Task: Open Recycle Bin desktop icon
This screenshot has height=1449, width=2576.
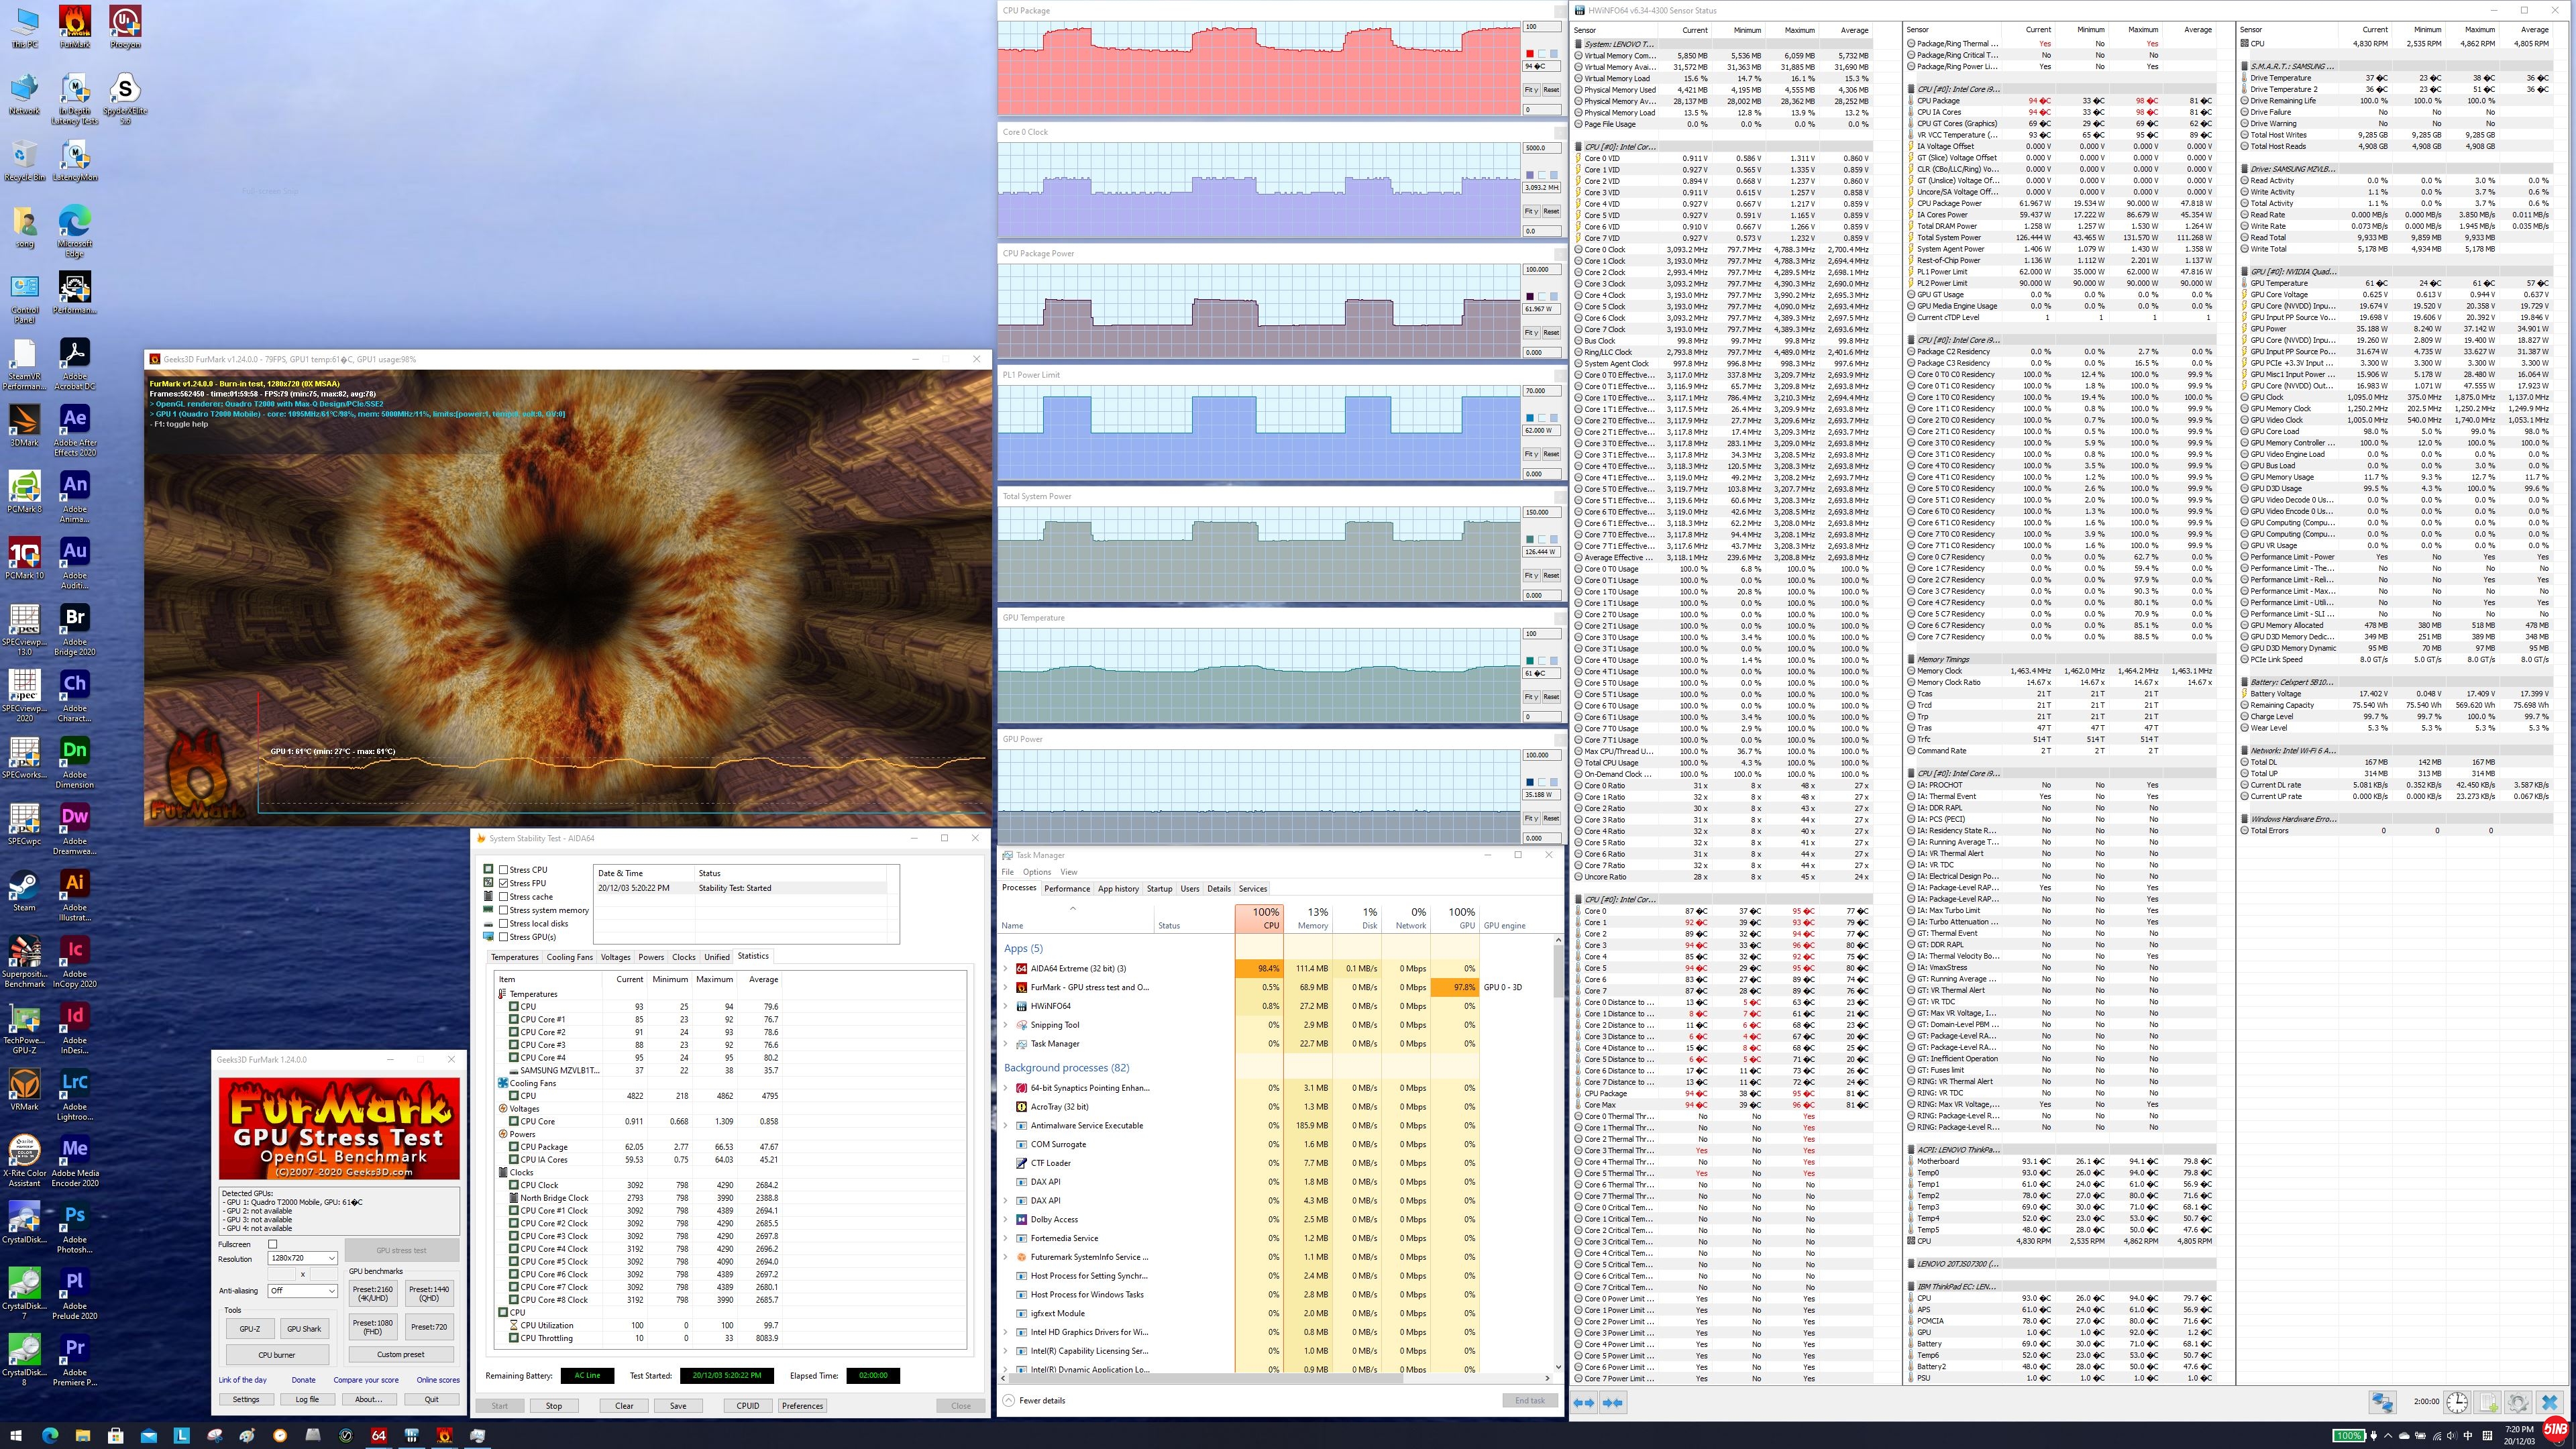Action: 24,160
